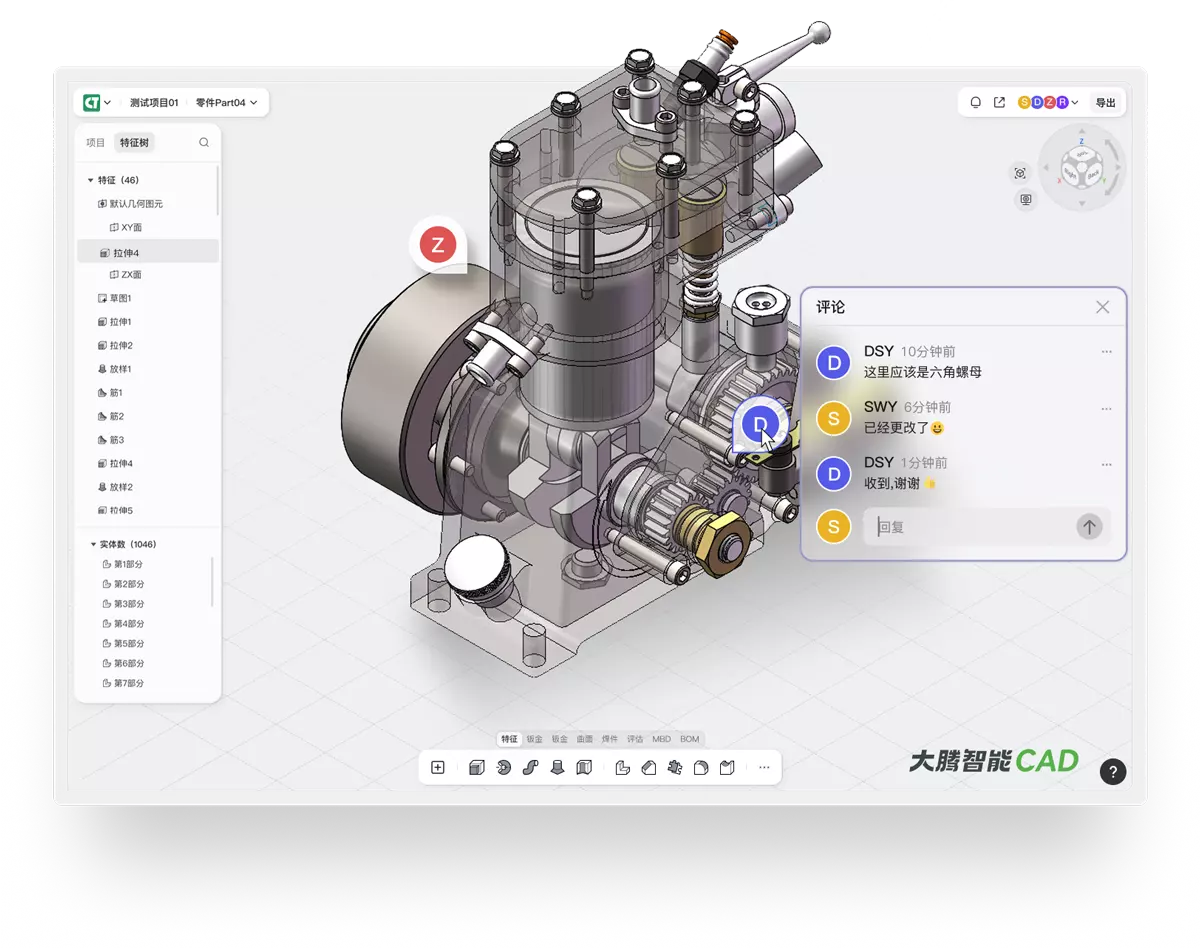Choose the sweep tool icon
This screenshot has height=948, width=1200.
(x=531, y=767)
